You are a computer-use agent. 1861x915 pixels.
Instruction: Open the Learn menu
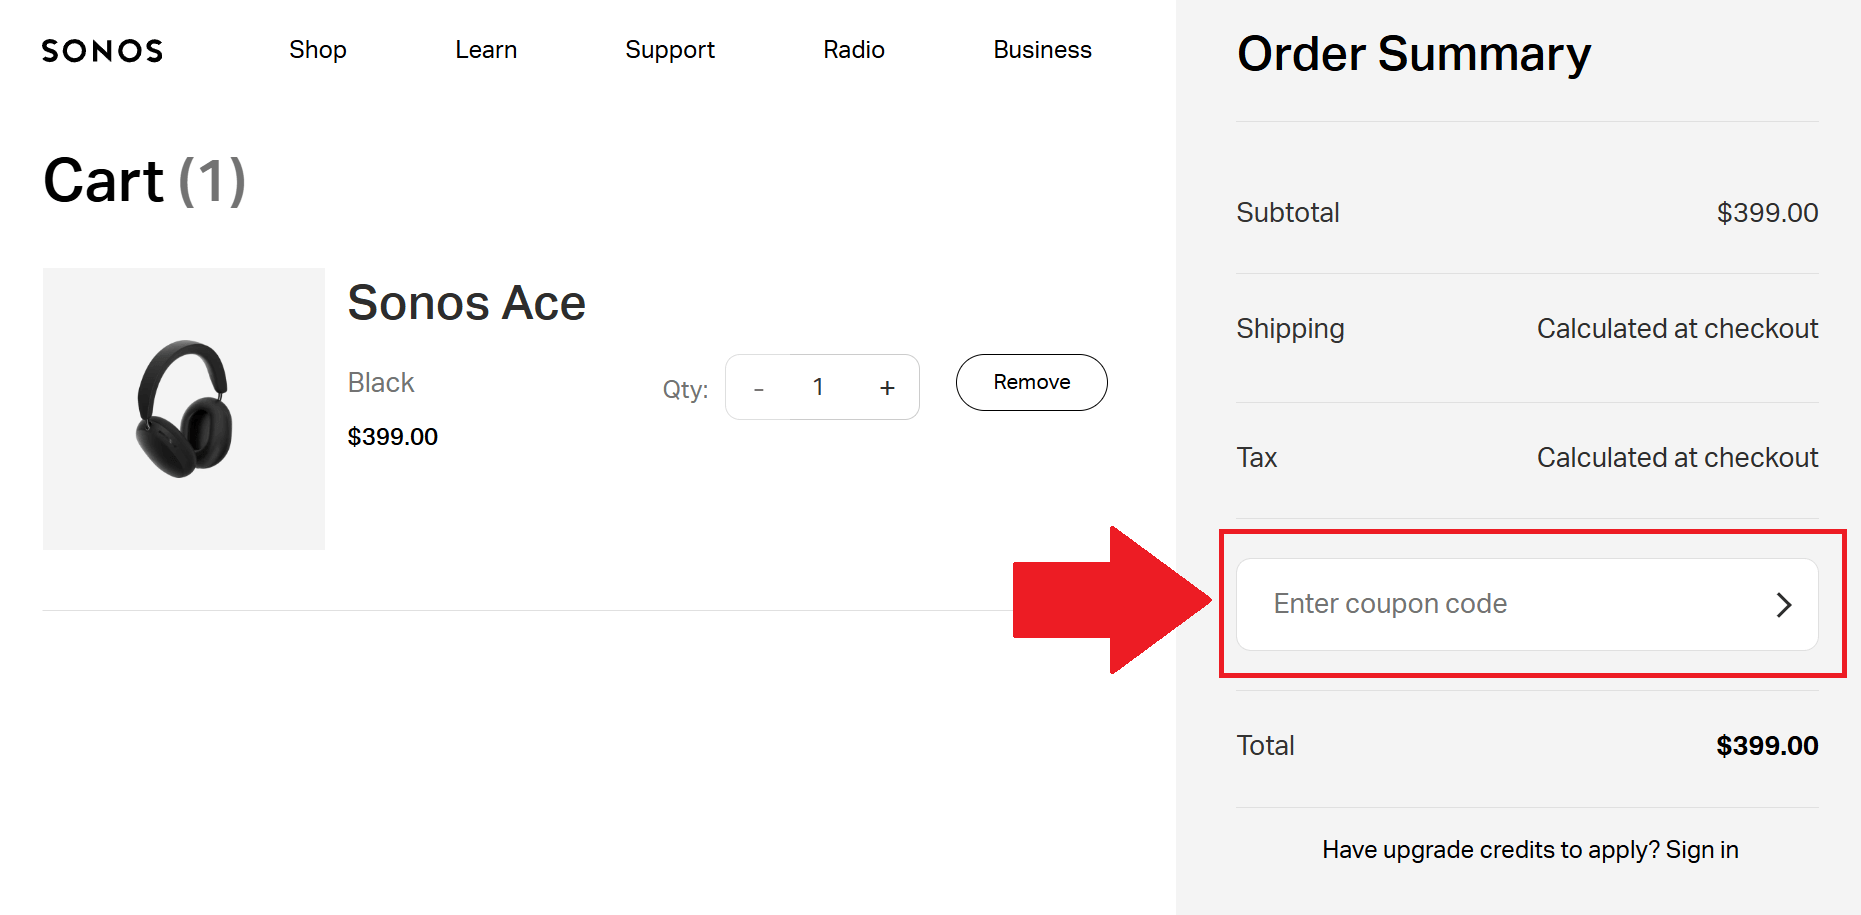tap(486, 50)
